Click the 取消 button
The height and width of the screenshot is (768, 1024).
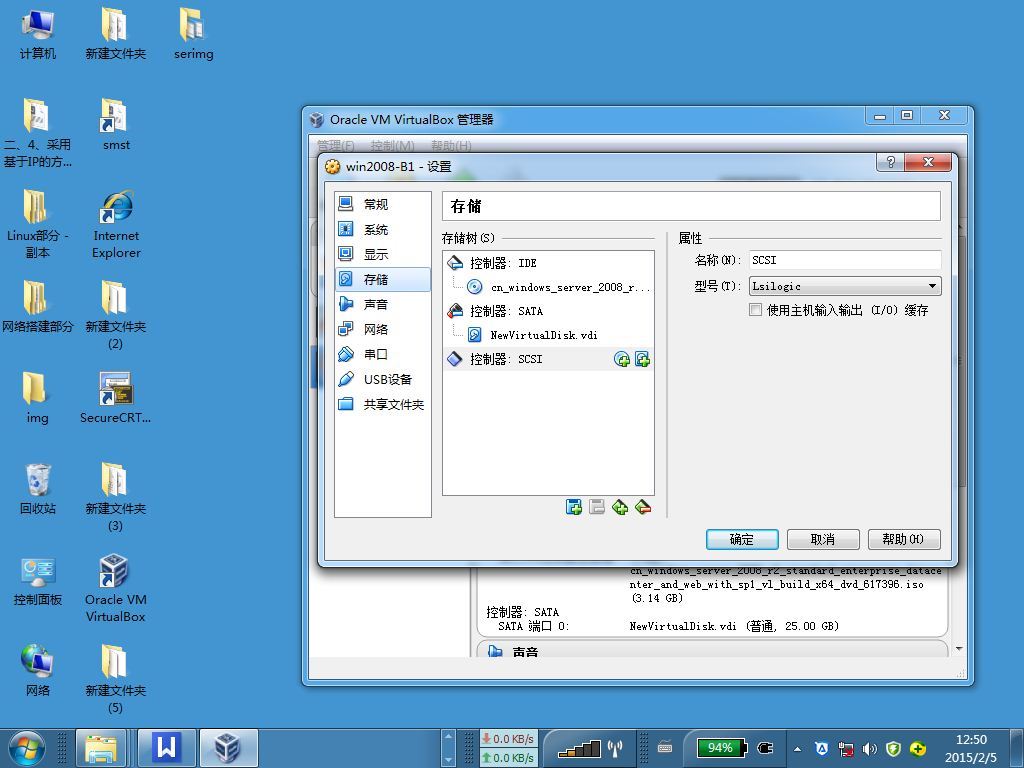pyautogui.click(x=823, y=539)
